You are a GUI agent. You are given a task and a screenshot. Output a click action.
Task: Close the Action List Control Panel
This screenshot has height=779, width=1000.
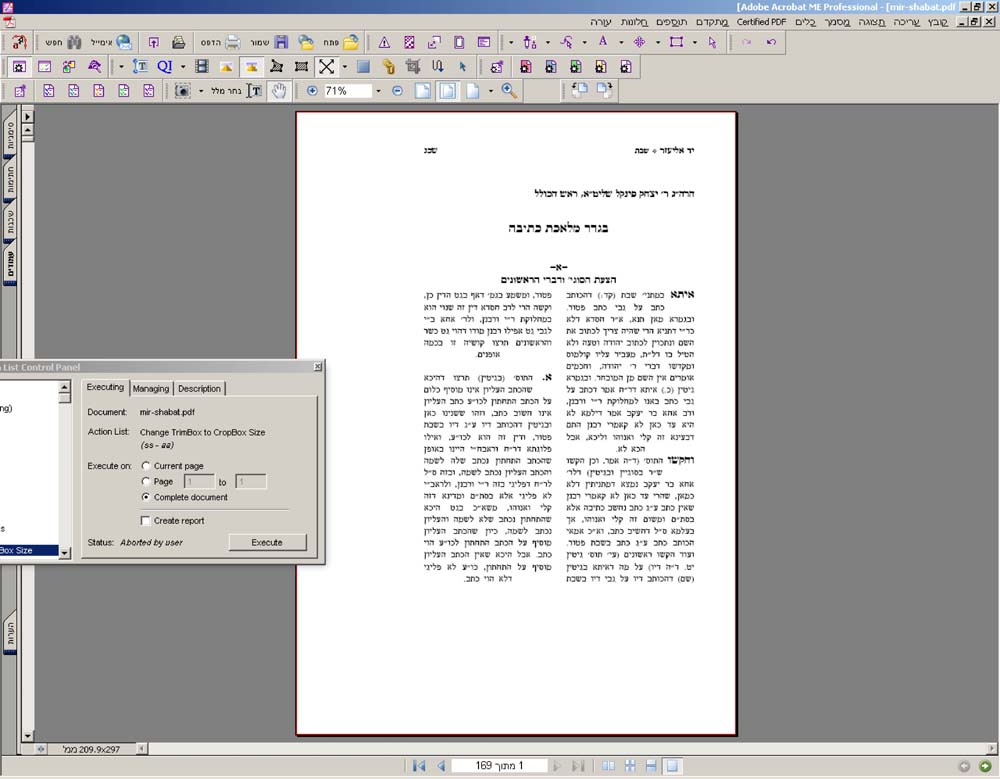coord(318,367)
